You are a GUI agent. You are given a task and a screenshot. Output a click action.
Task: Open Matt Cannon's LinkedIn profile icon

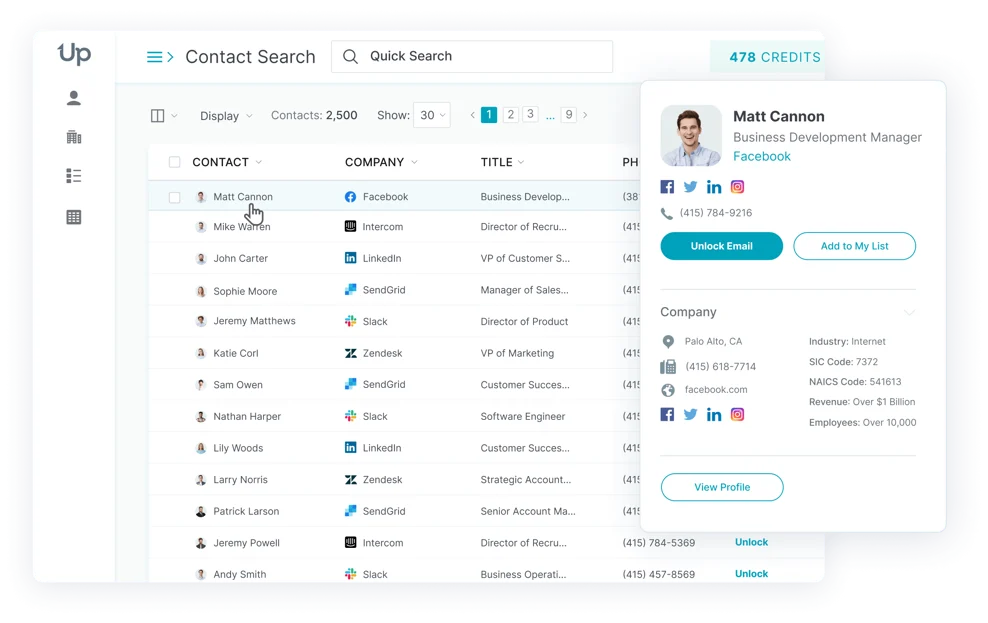(714, 187)
